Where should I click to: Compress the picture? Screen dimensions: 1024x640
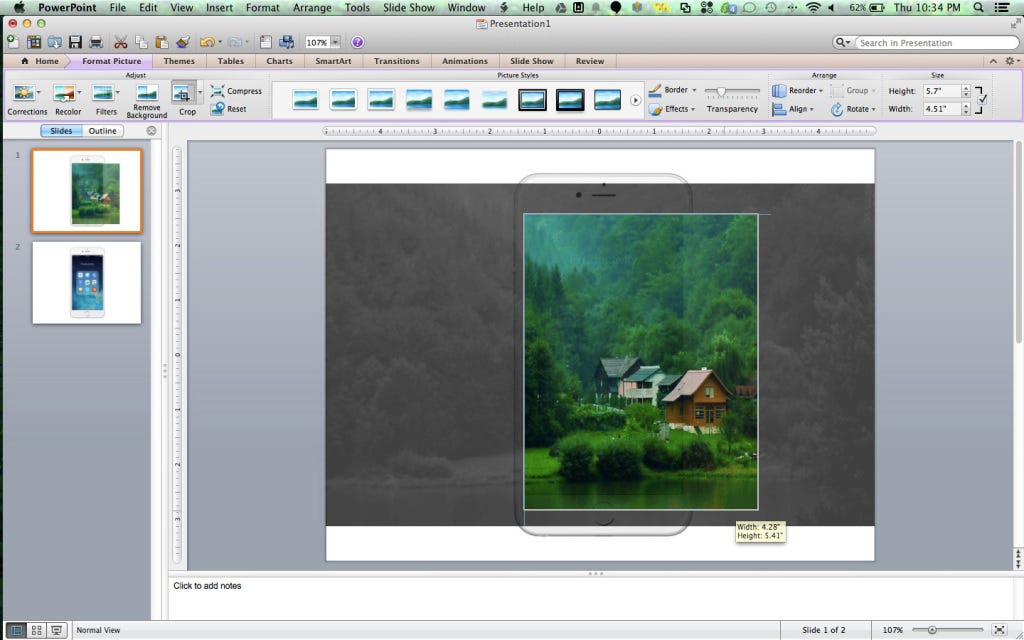point(236,91)
